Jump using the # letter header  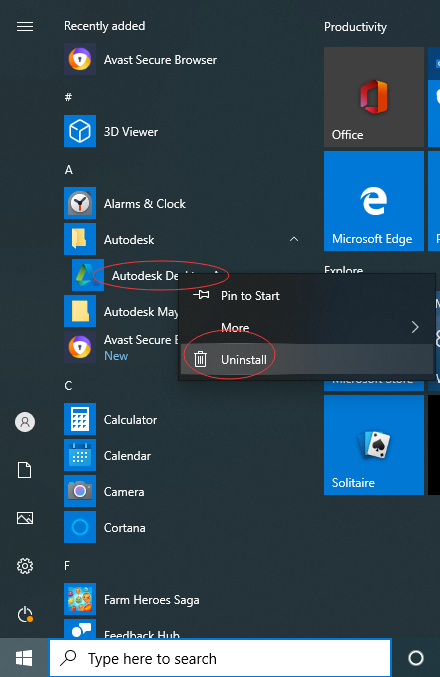pyautogui.click(x=68, y=97)
